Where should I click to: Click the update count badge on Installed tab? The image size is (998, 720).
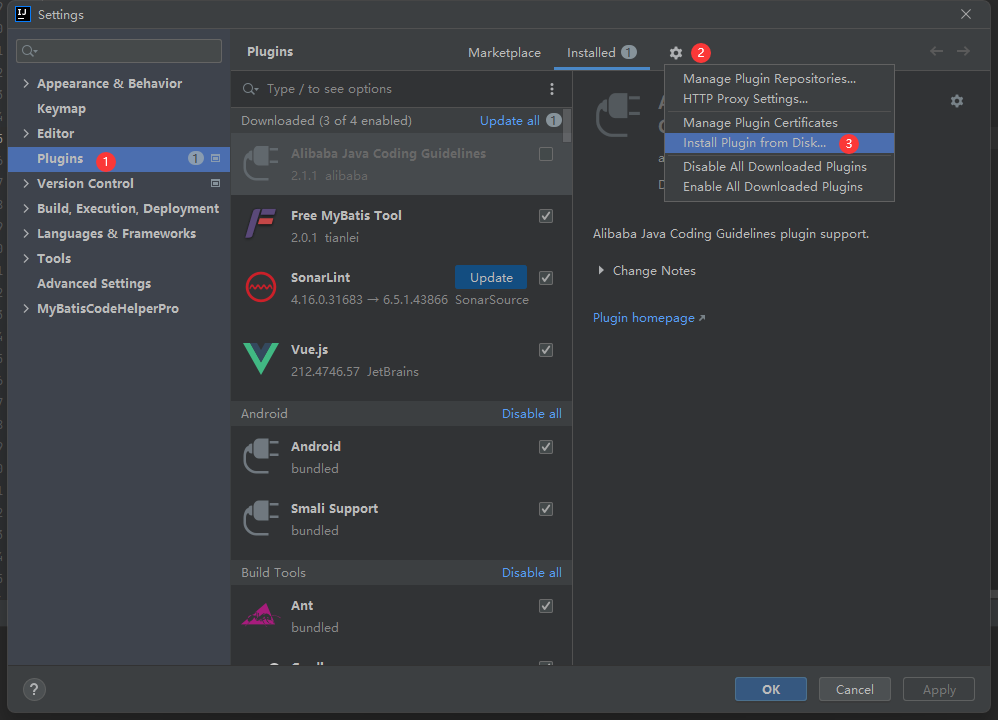[x=629, y=52]
